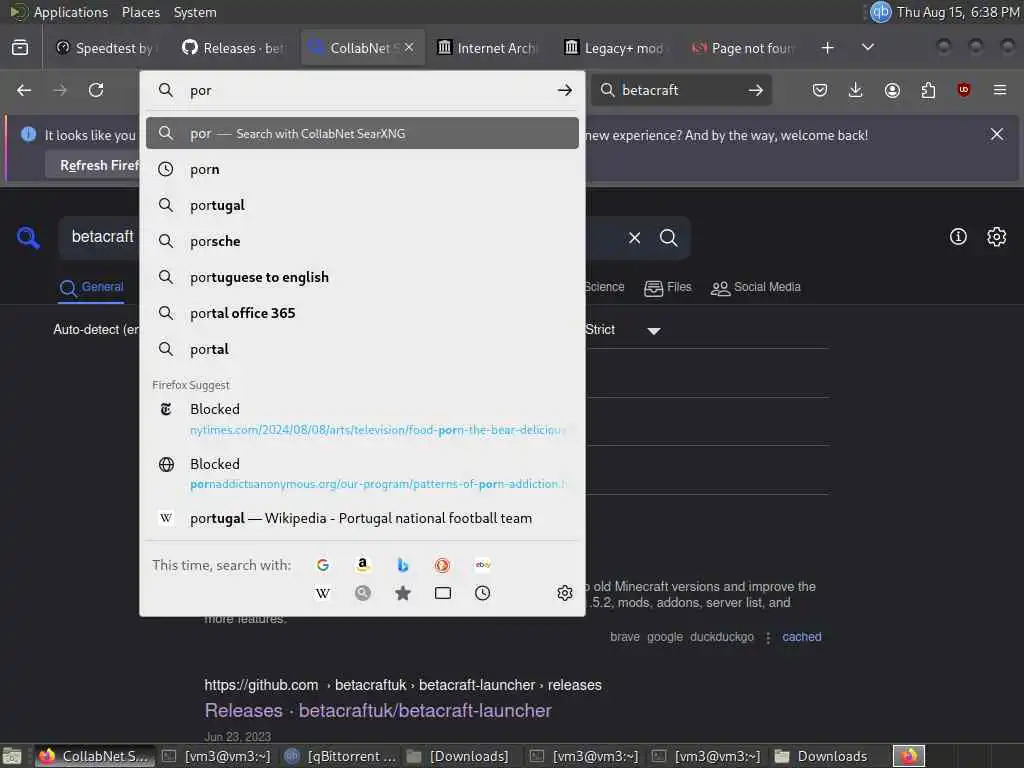The height and width of the screenshot is (768, 1024).
Task: Search history with the clock icon
Action: click(483, 593)
